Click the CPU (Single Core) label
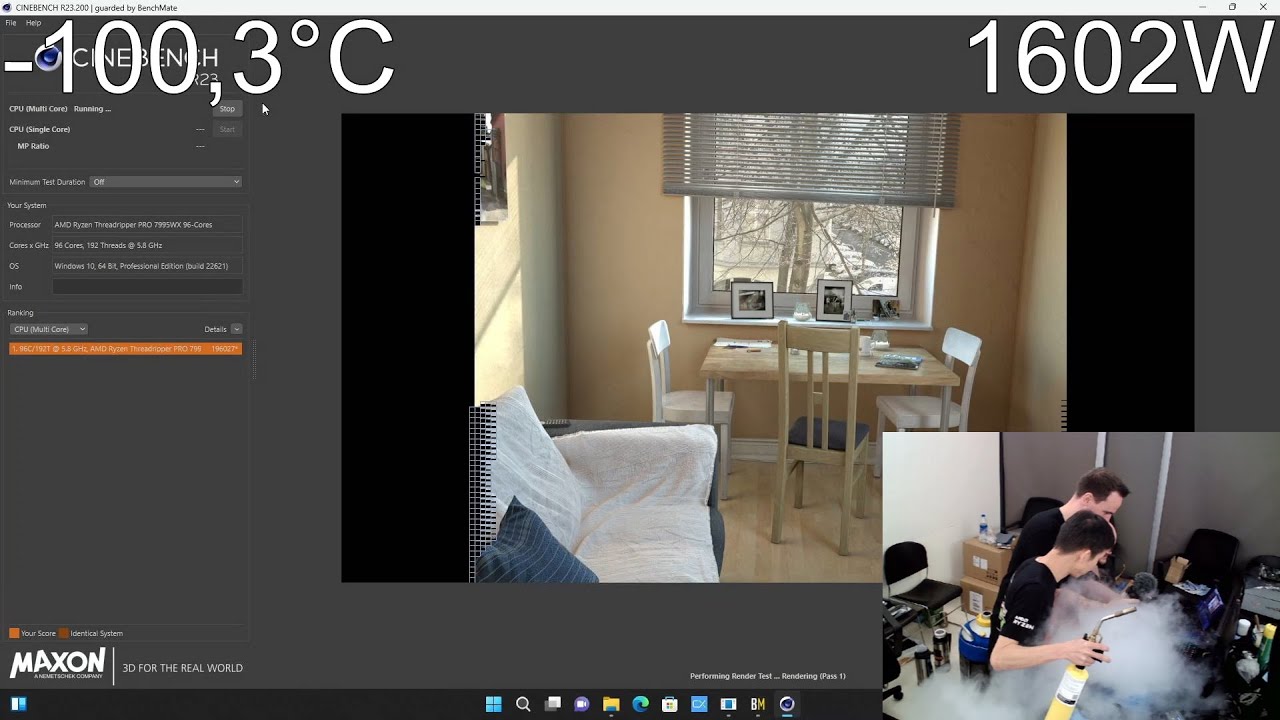Screen dimensions: 1280x720 [x=40, y=129]
